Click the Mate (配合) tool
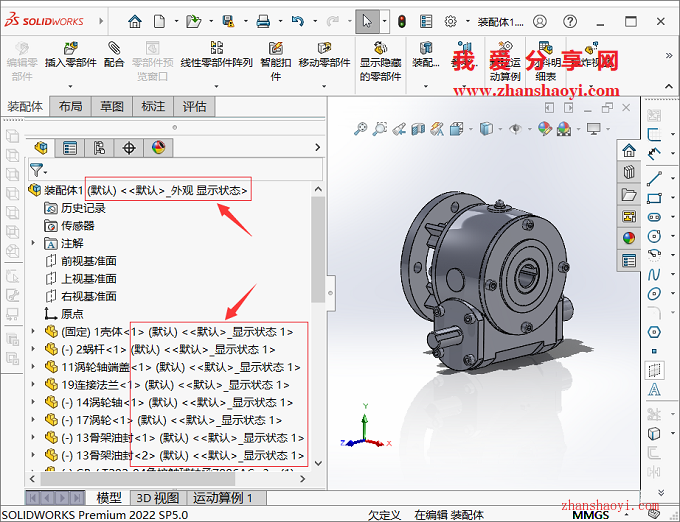The height and width of the screenshot is (522, 680). (114, 55)
